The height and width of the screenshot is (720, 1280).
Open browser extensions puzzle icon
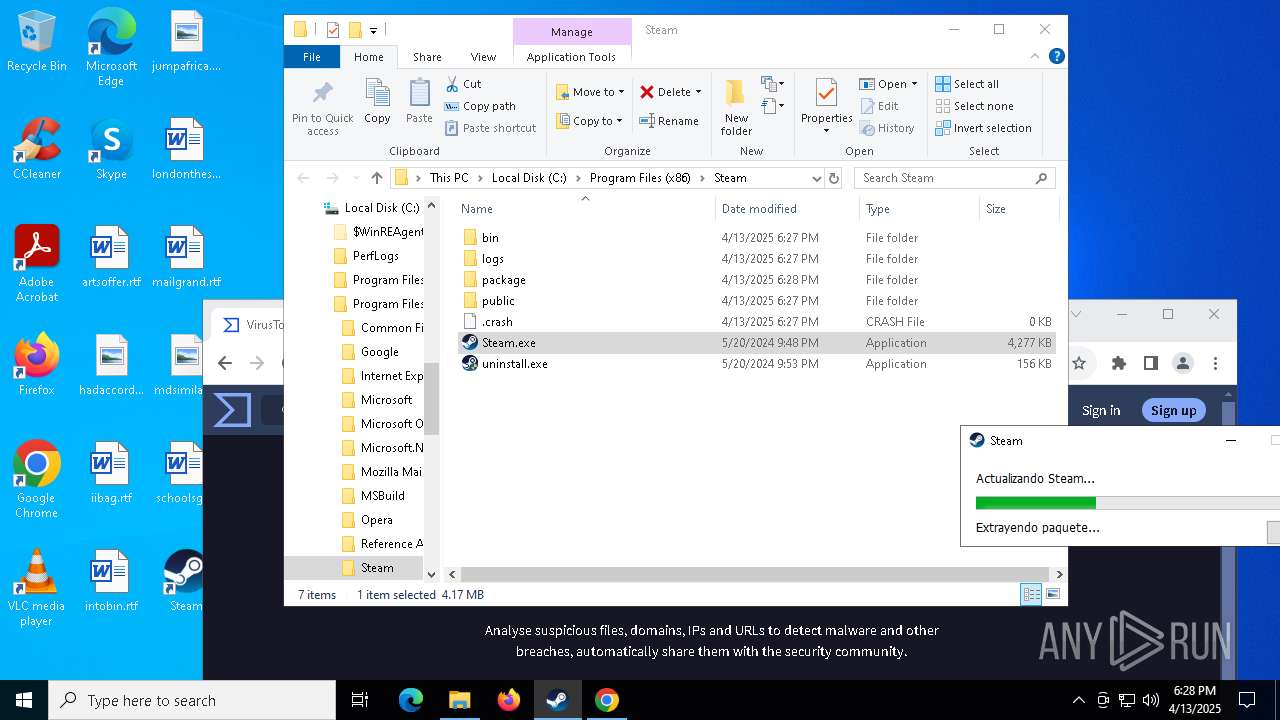pos(1119,363)
